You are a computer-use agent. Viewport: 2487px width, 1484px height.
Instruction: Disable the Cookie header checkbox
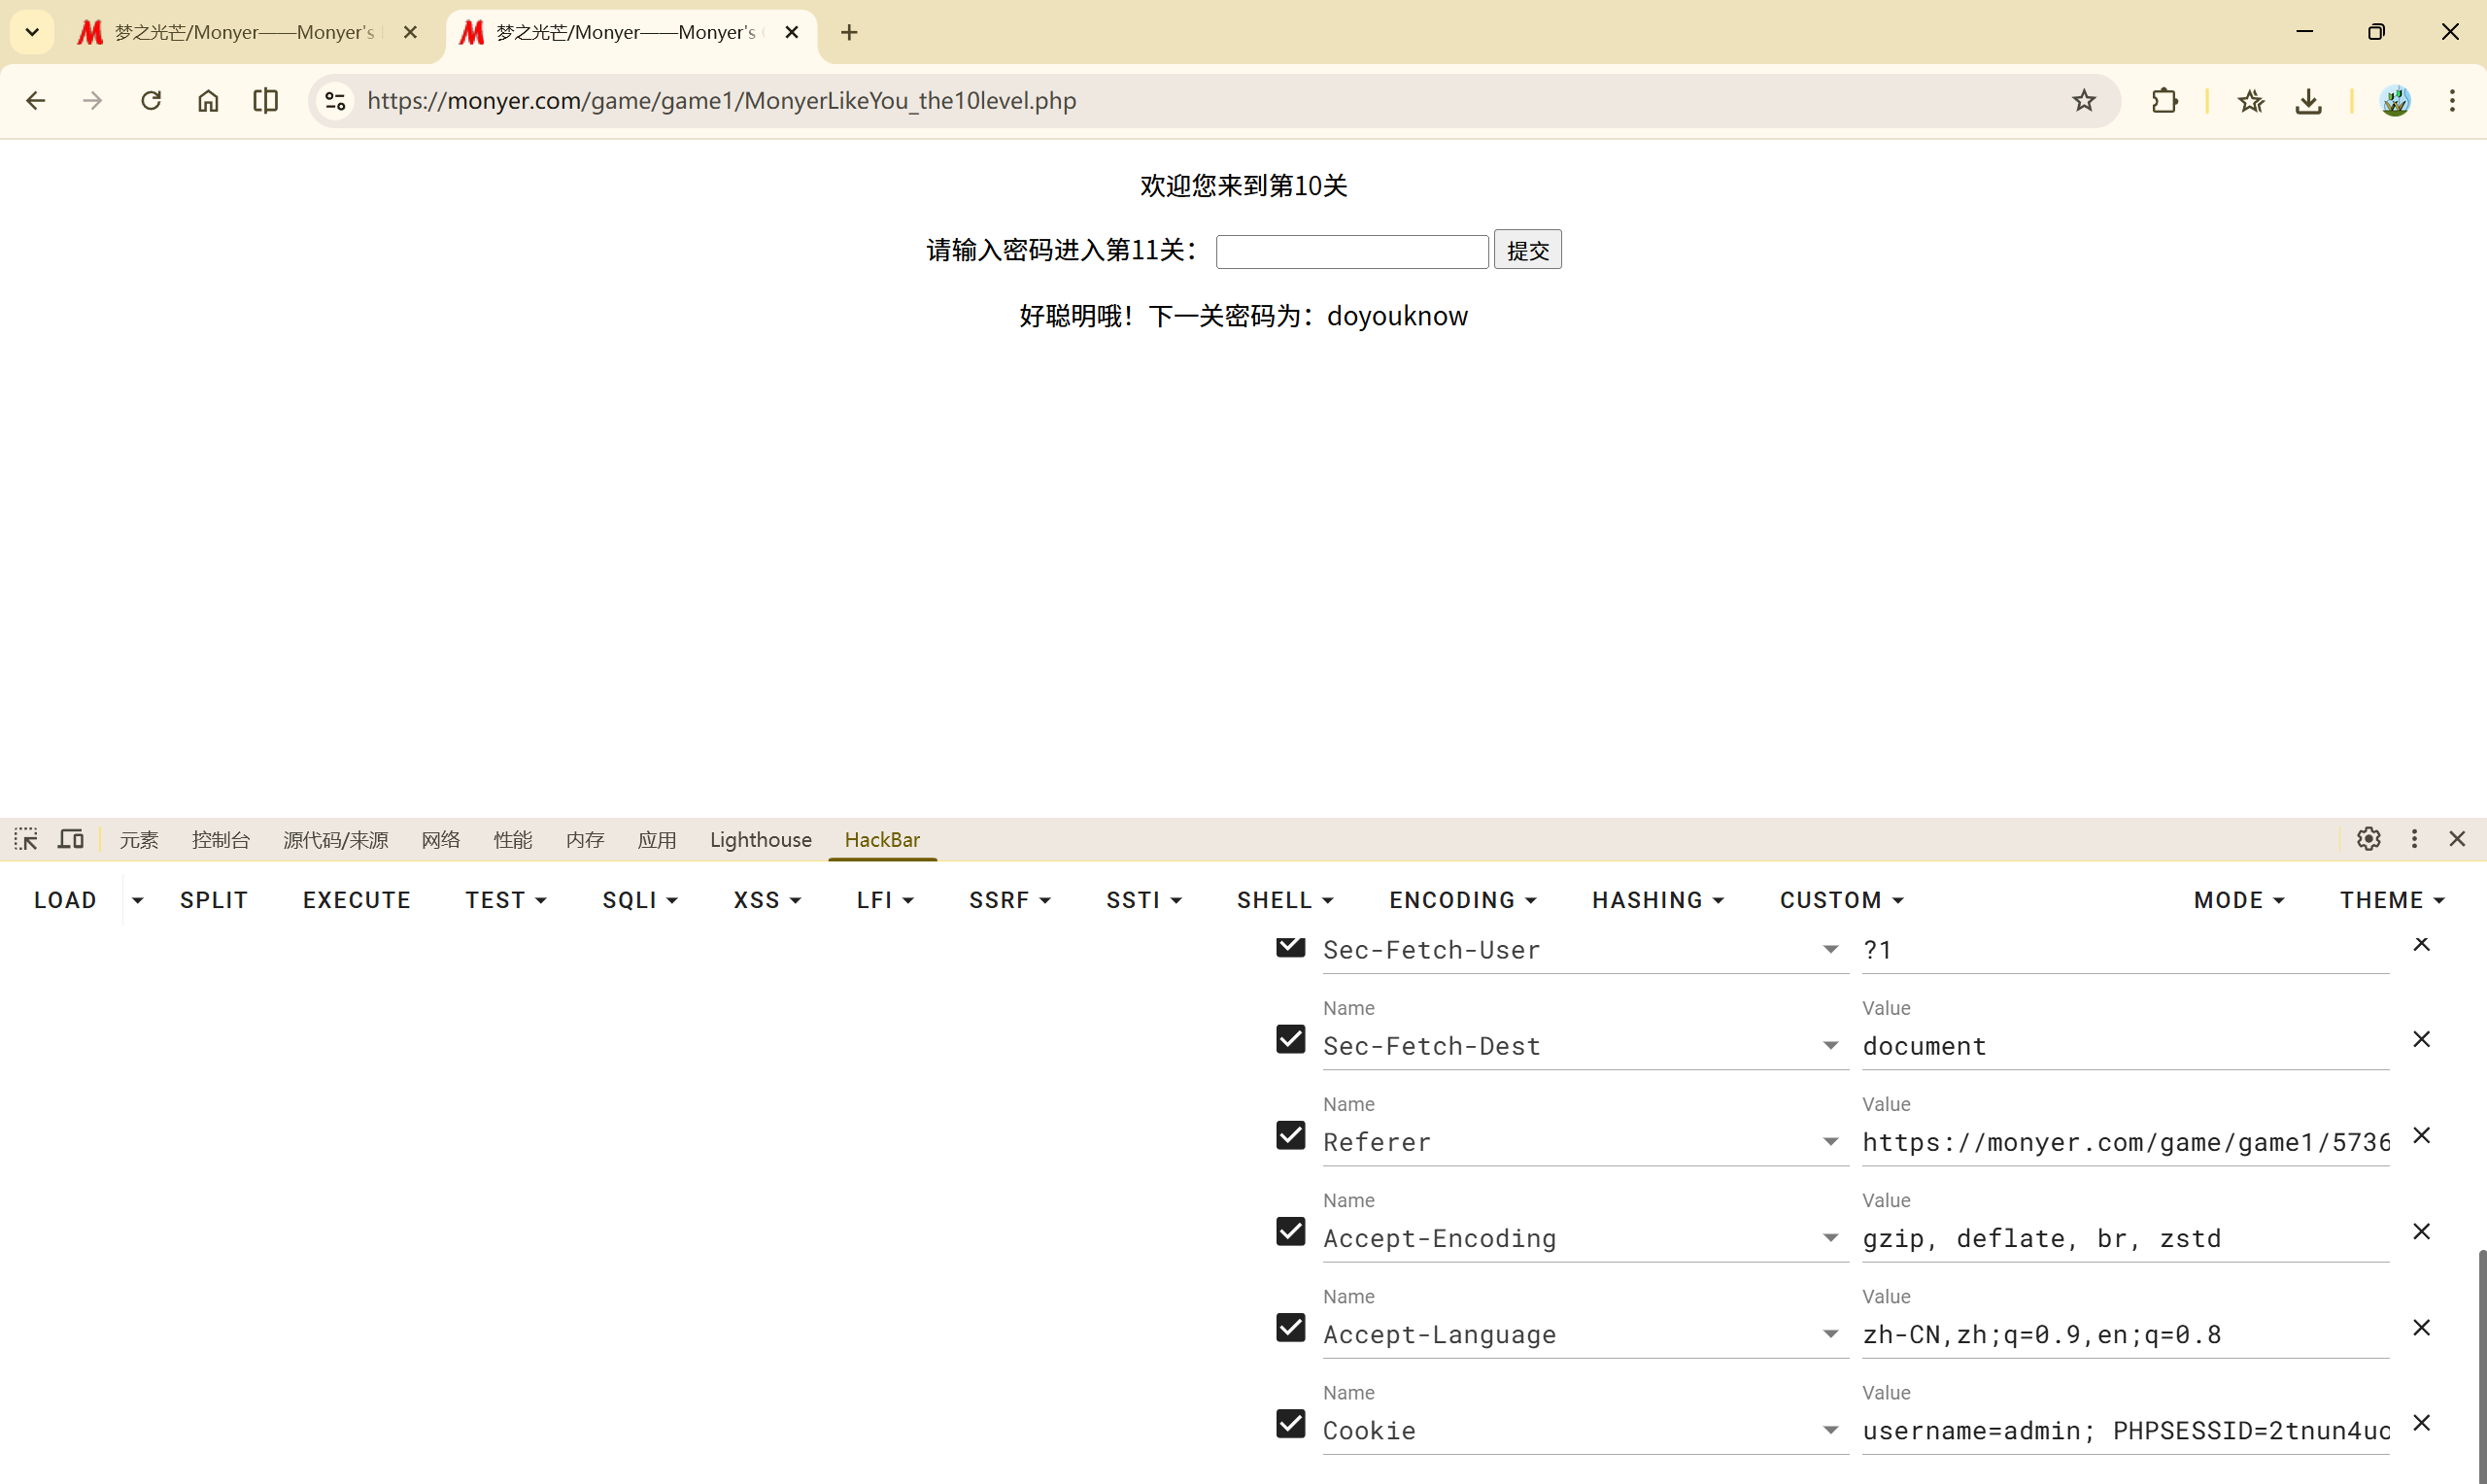[1290, 1424]
